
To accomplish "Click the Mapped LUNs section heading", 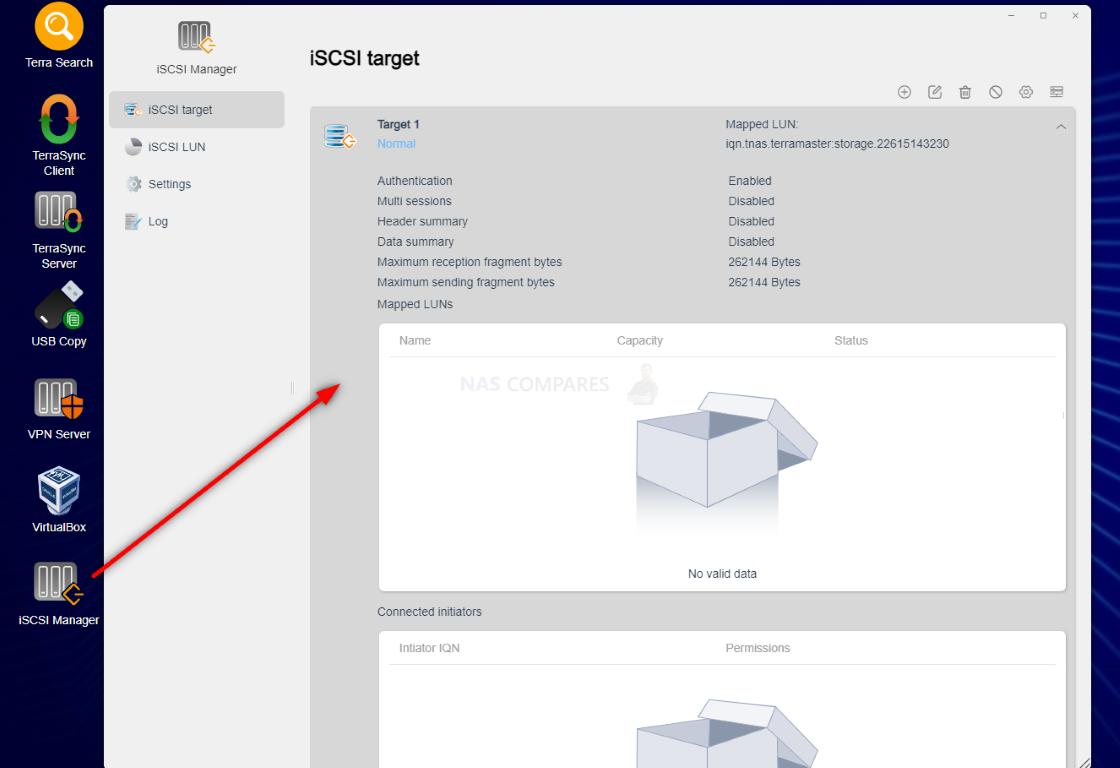I will click(415, 304).
